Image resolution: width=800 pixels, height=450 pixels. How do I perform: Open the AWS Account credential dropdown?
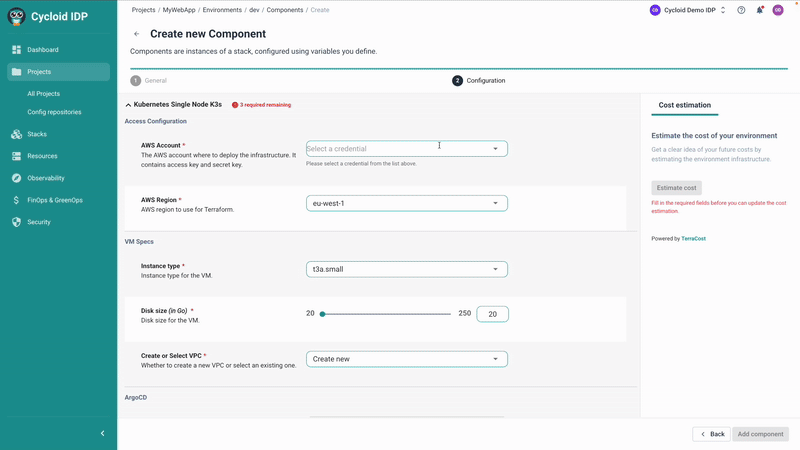[x=406, y=149]
